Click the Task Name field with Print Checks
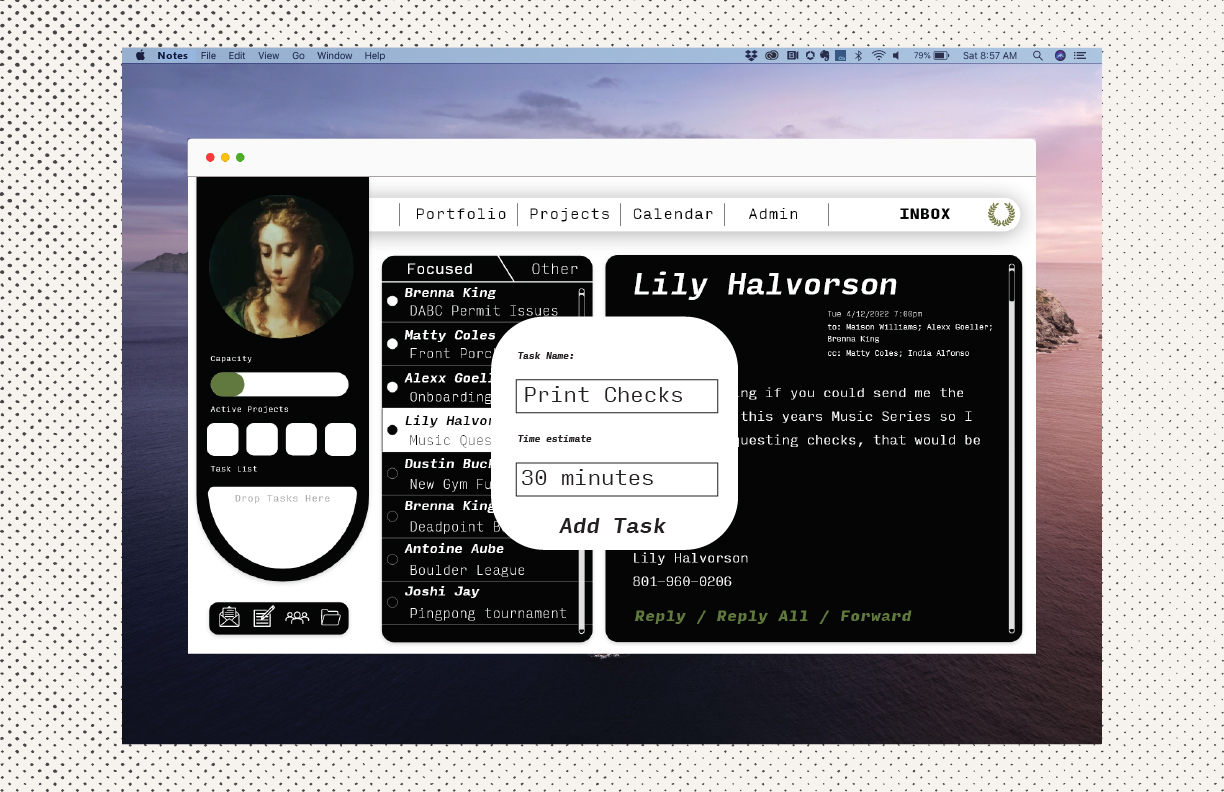1224x792 pixels. 617,396
